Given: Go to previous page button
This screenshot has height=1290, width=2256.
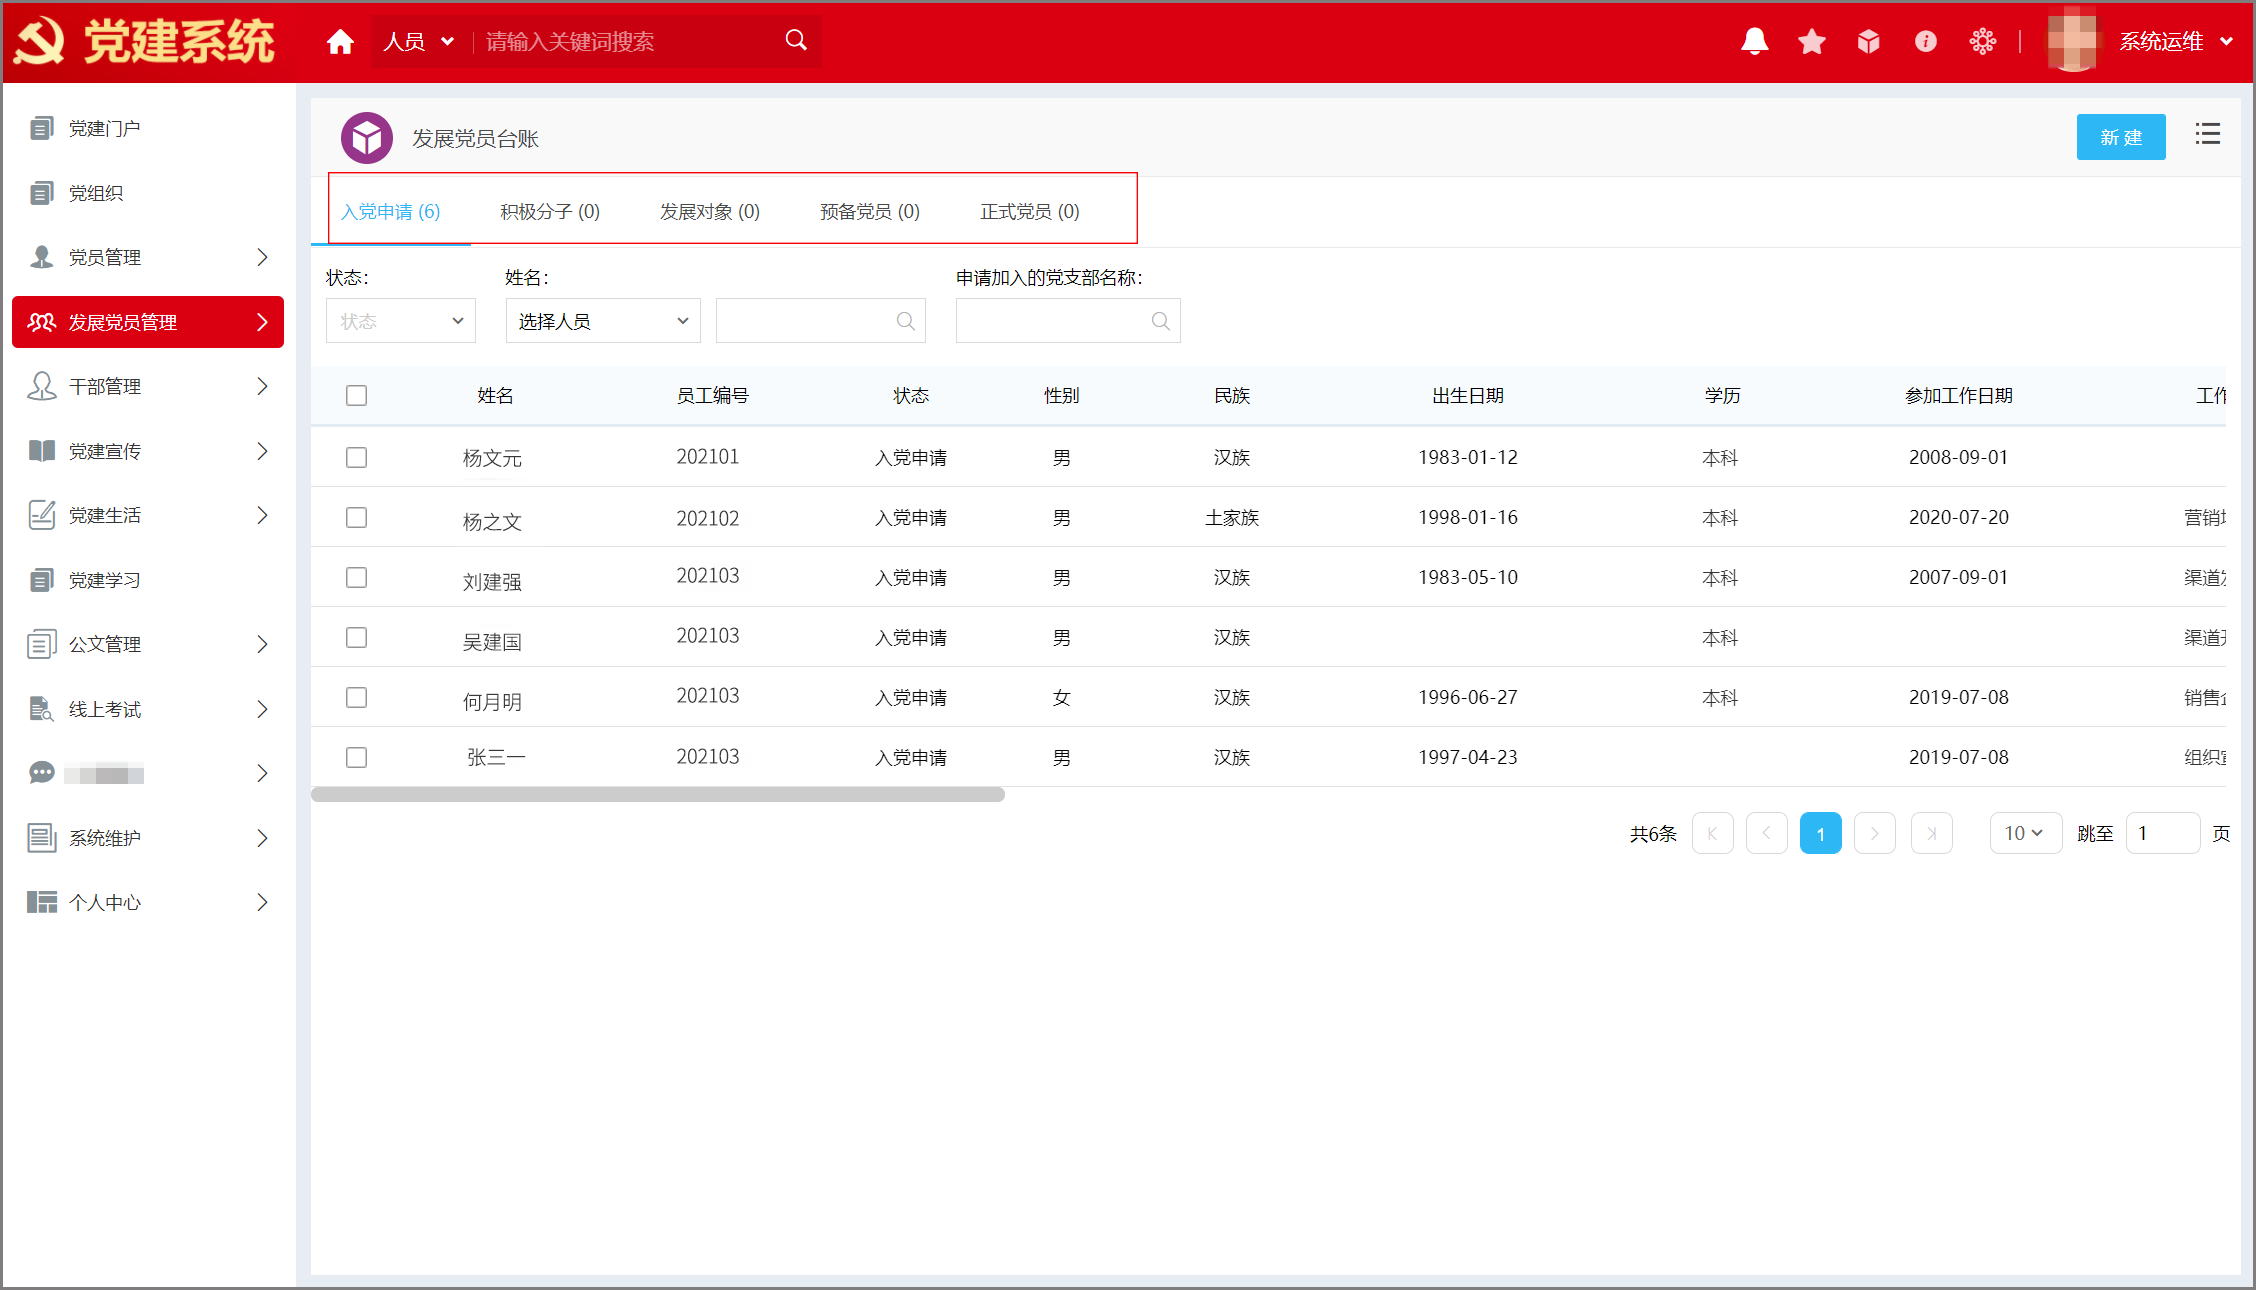Looking at the screenshot, I should click(x=1767, y=833).
